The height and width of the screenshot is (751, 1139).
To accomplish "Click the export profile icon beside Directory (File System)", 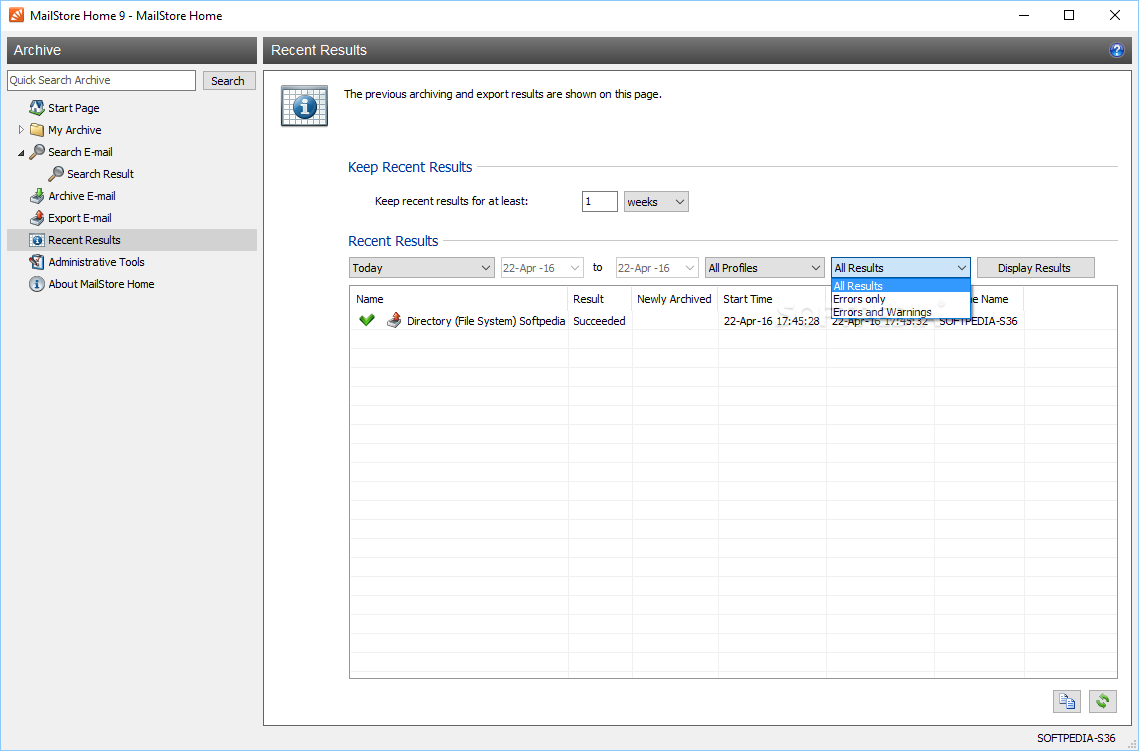I will tap(394, 320).
